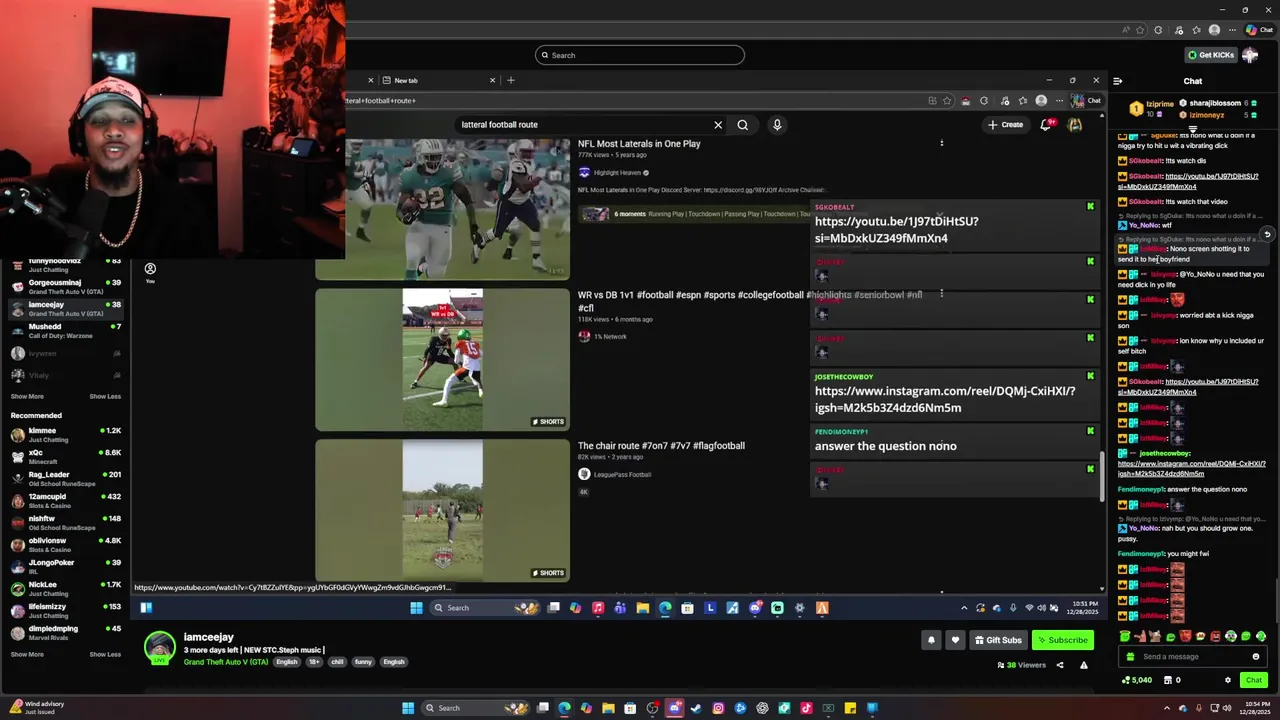The width and height of the screenshot is (1280, 720).
Task: Click the YouTube page scrollbar in stream
Action: [1103, 477]
